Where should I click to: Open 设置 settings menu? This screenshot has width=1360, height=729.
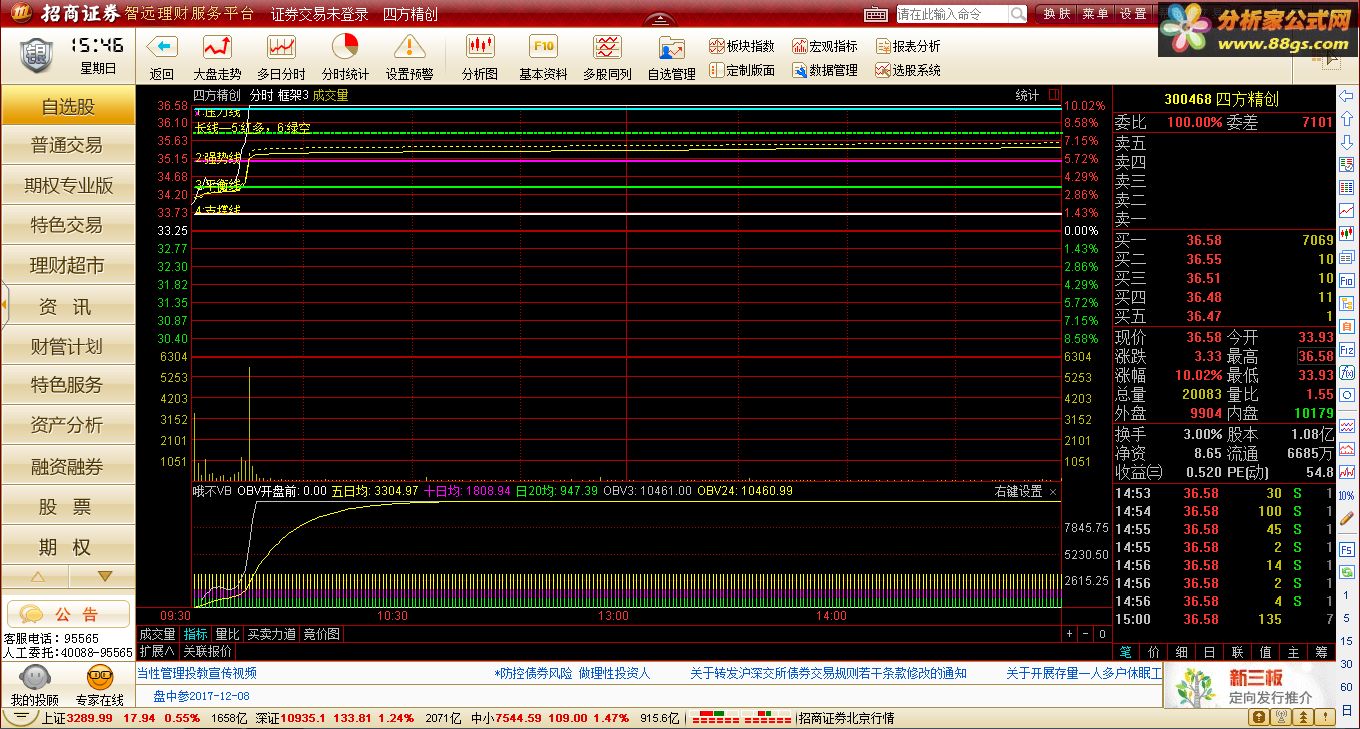(x=1133, y=14)
